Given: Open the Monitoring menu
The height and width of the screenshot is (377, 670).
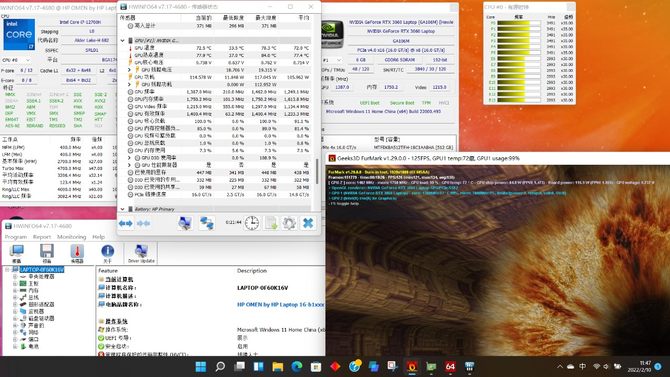Looking at the screenshot, I should 71,237.
